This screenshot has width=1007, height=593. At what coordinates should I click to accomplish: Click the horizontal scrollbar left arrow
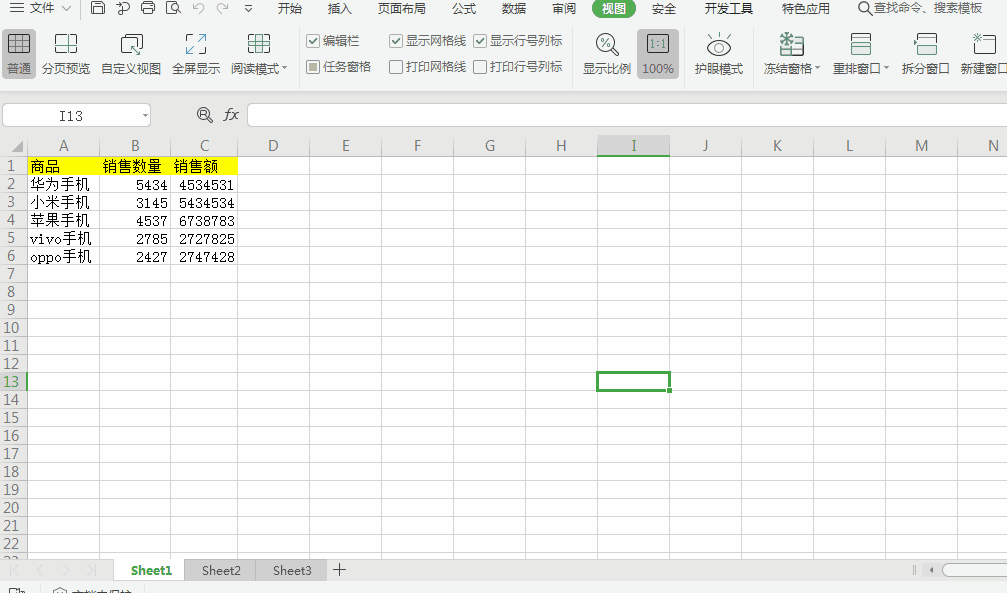pyautogui.click(x=931, y=569)
